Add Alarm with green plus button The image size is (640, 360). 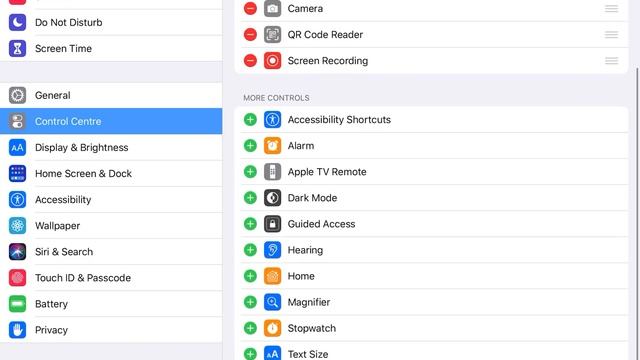click(250, 146)
